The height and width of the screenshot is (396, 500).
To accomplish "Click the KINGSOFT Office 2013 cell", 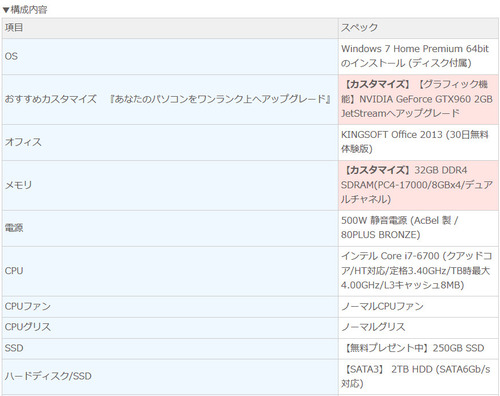I will pos(418,142).
